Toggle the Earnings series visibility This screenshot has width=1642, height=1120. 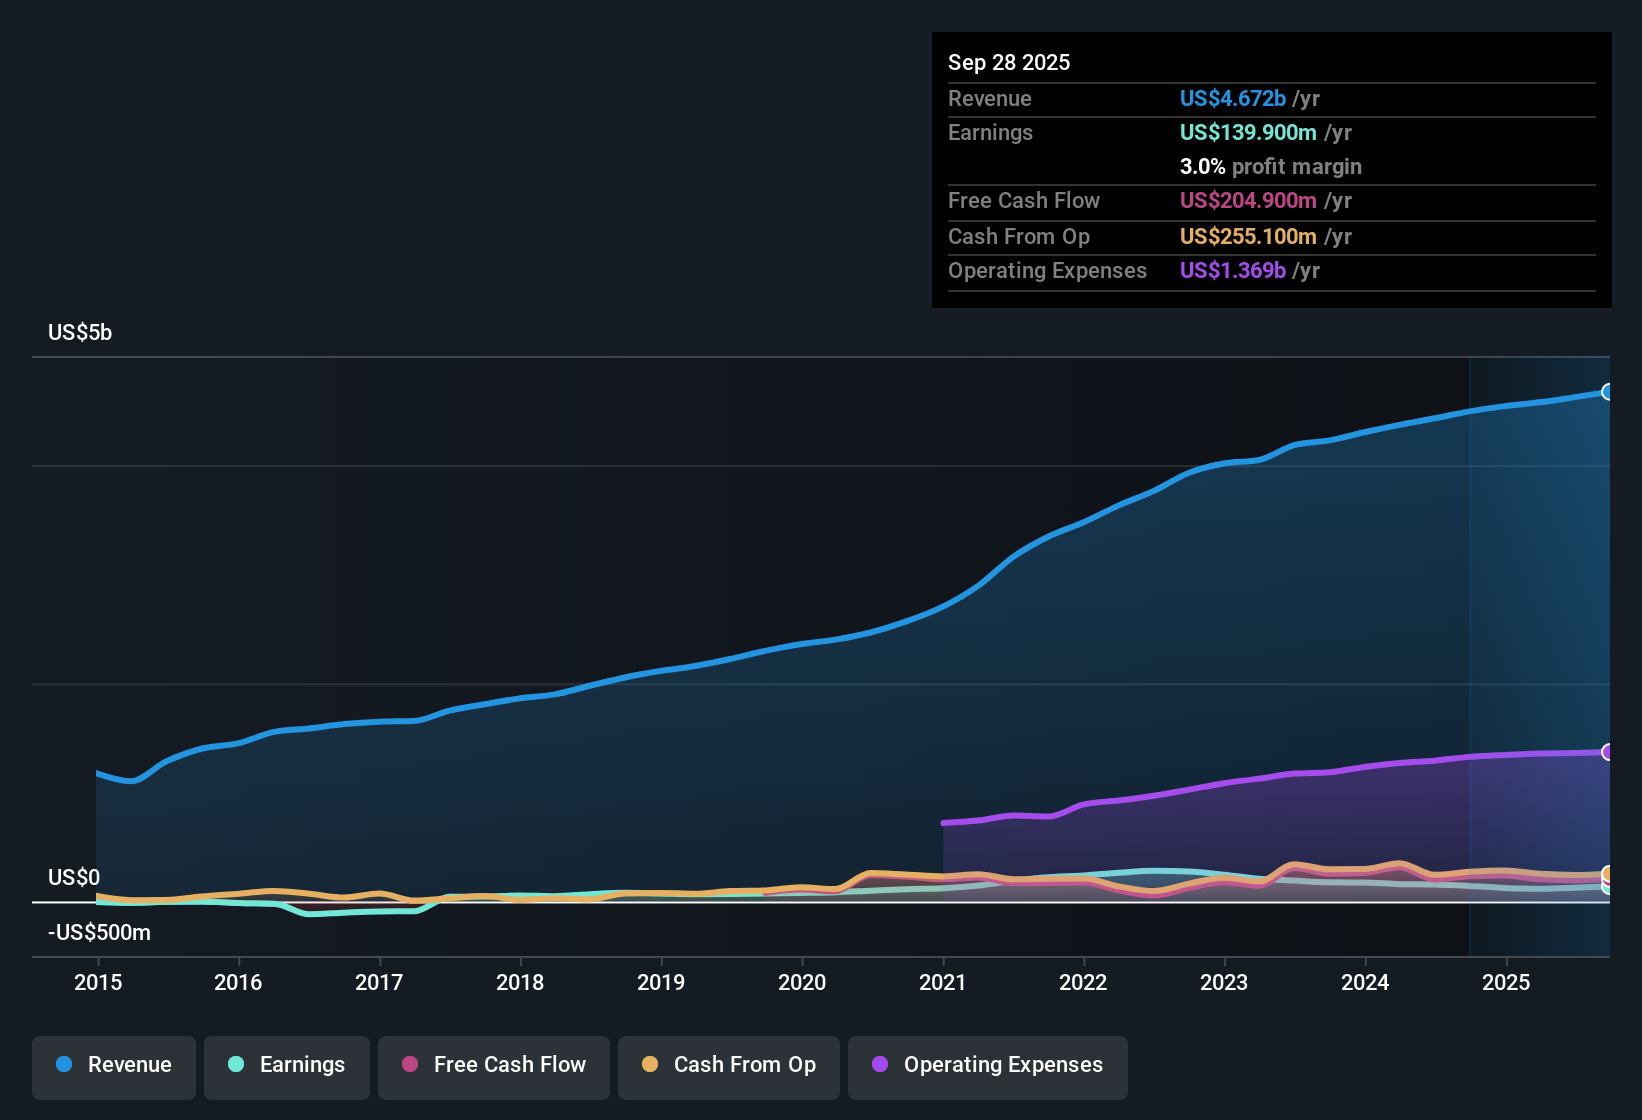pos(286,1065)
